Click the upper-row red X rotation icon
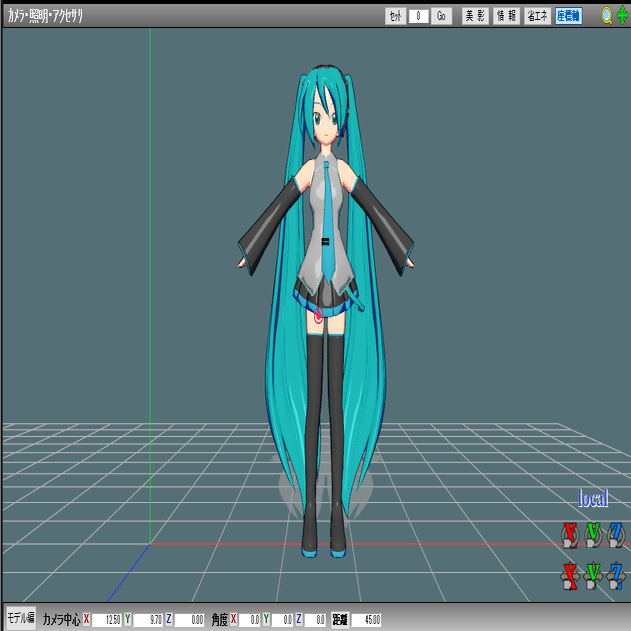The height and width of the screenshot is (631, 631). click(570, 535)
